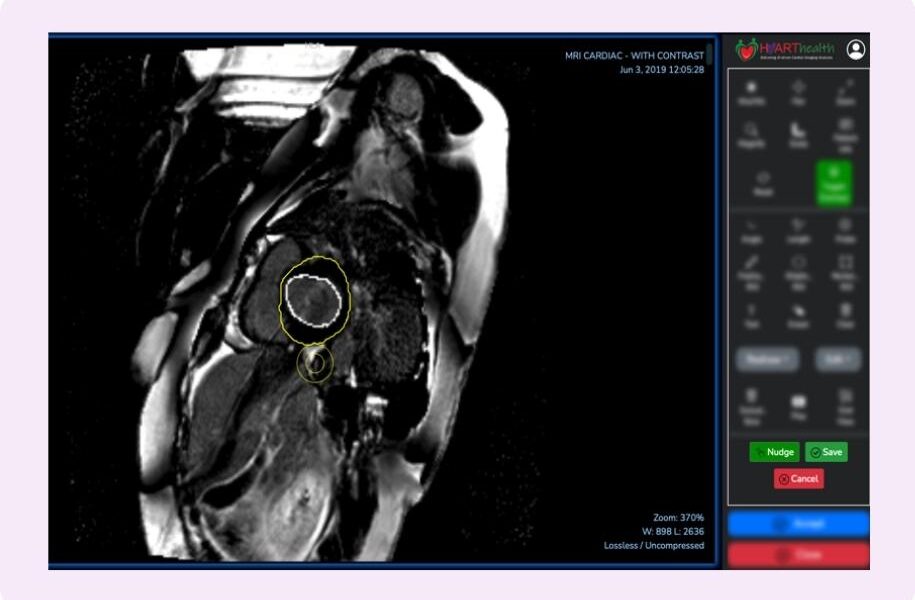Open the user profile icon
Screen dimensions: 915x600
point(856,49)
